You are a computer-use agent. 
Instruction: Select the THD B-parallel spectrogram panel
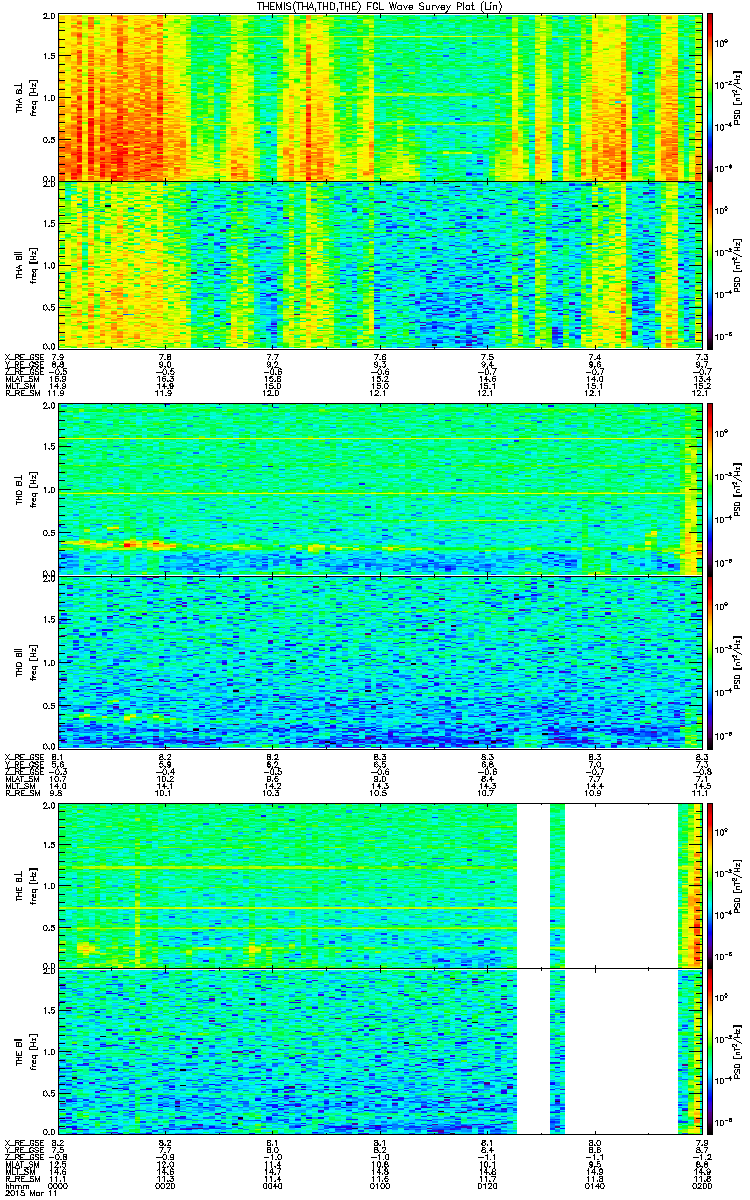pos(382,662)
